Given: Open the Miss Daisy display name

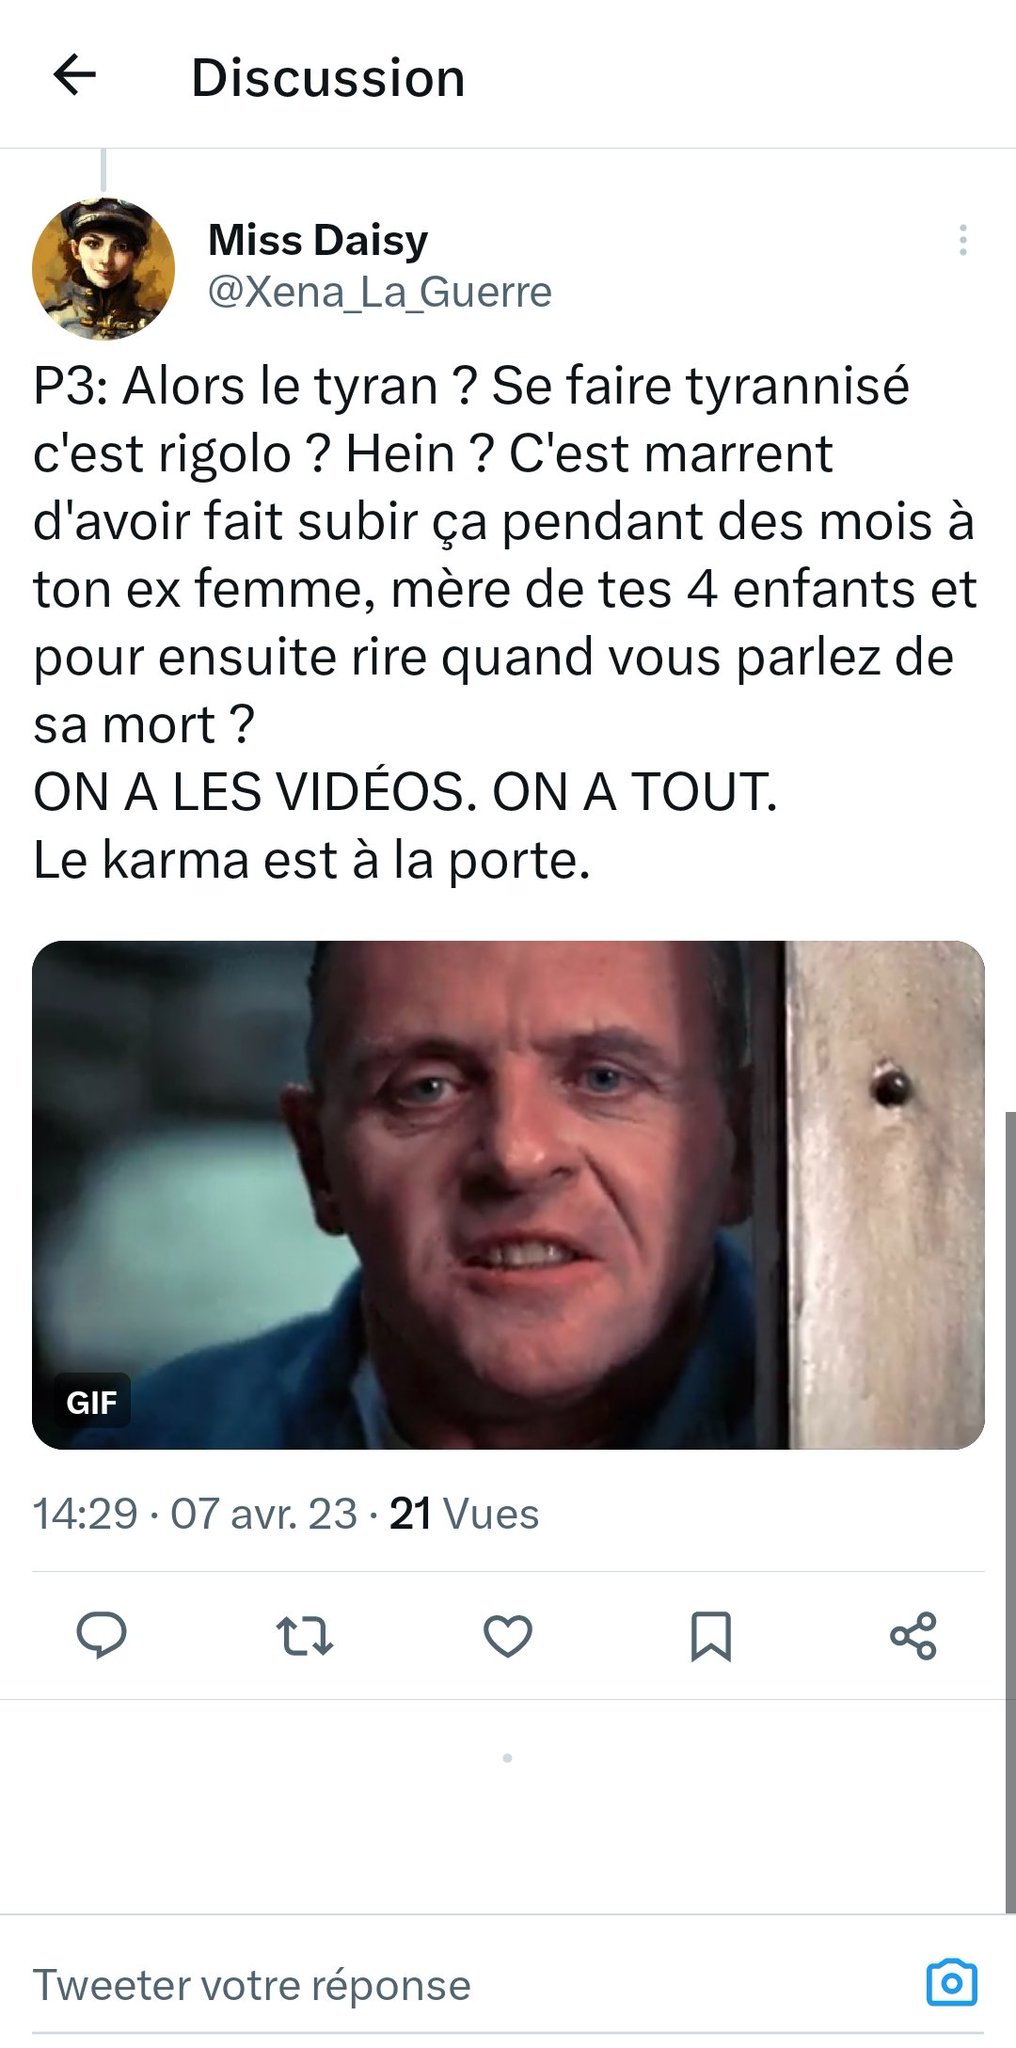Looking at the screenshot, I should point(318,240).
